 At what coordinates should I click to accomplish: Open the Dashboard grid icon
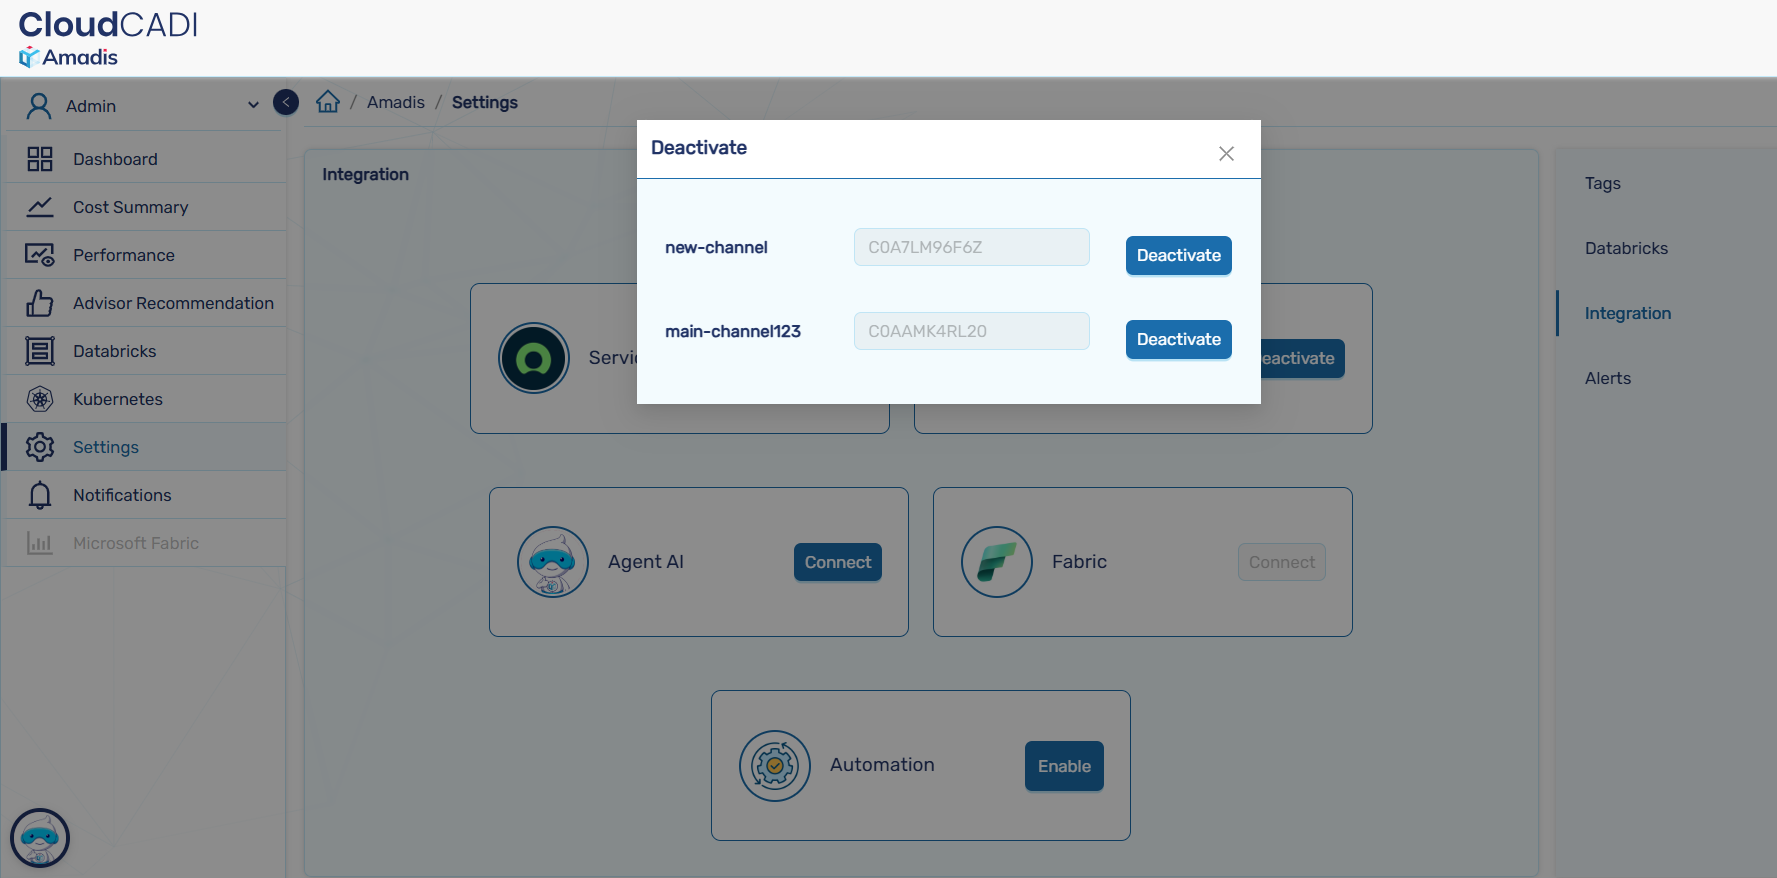tap(40, 159)
